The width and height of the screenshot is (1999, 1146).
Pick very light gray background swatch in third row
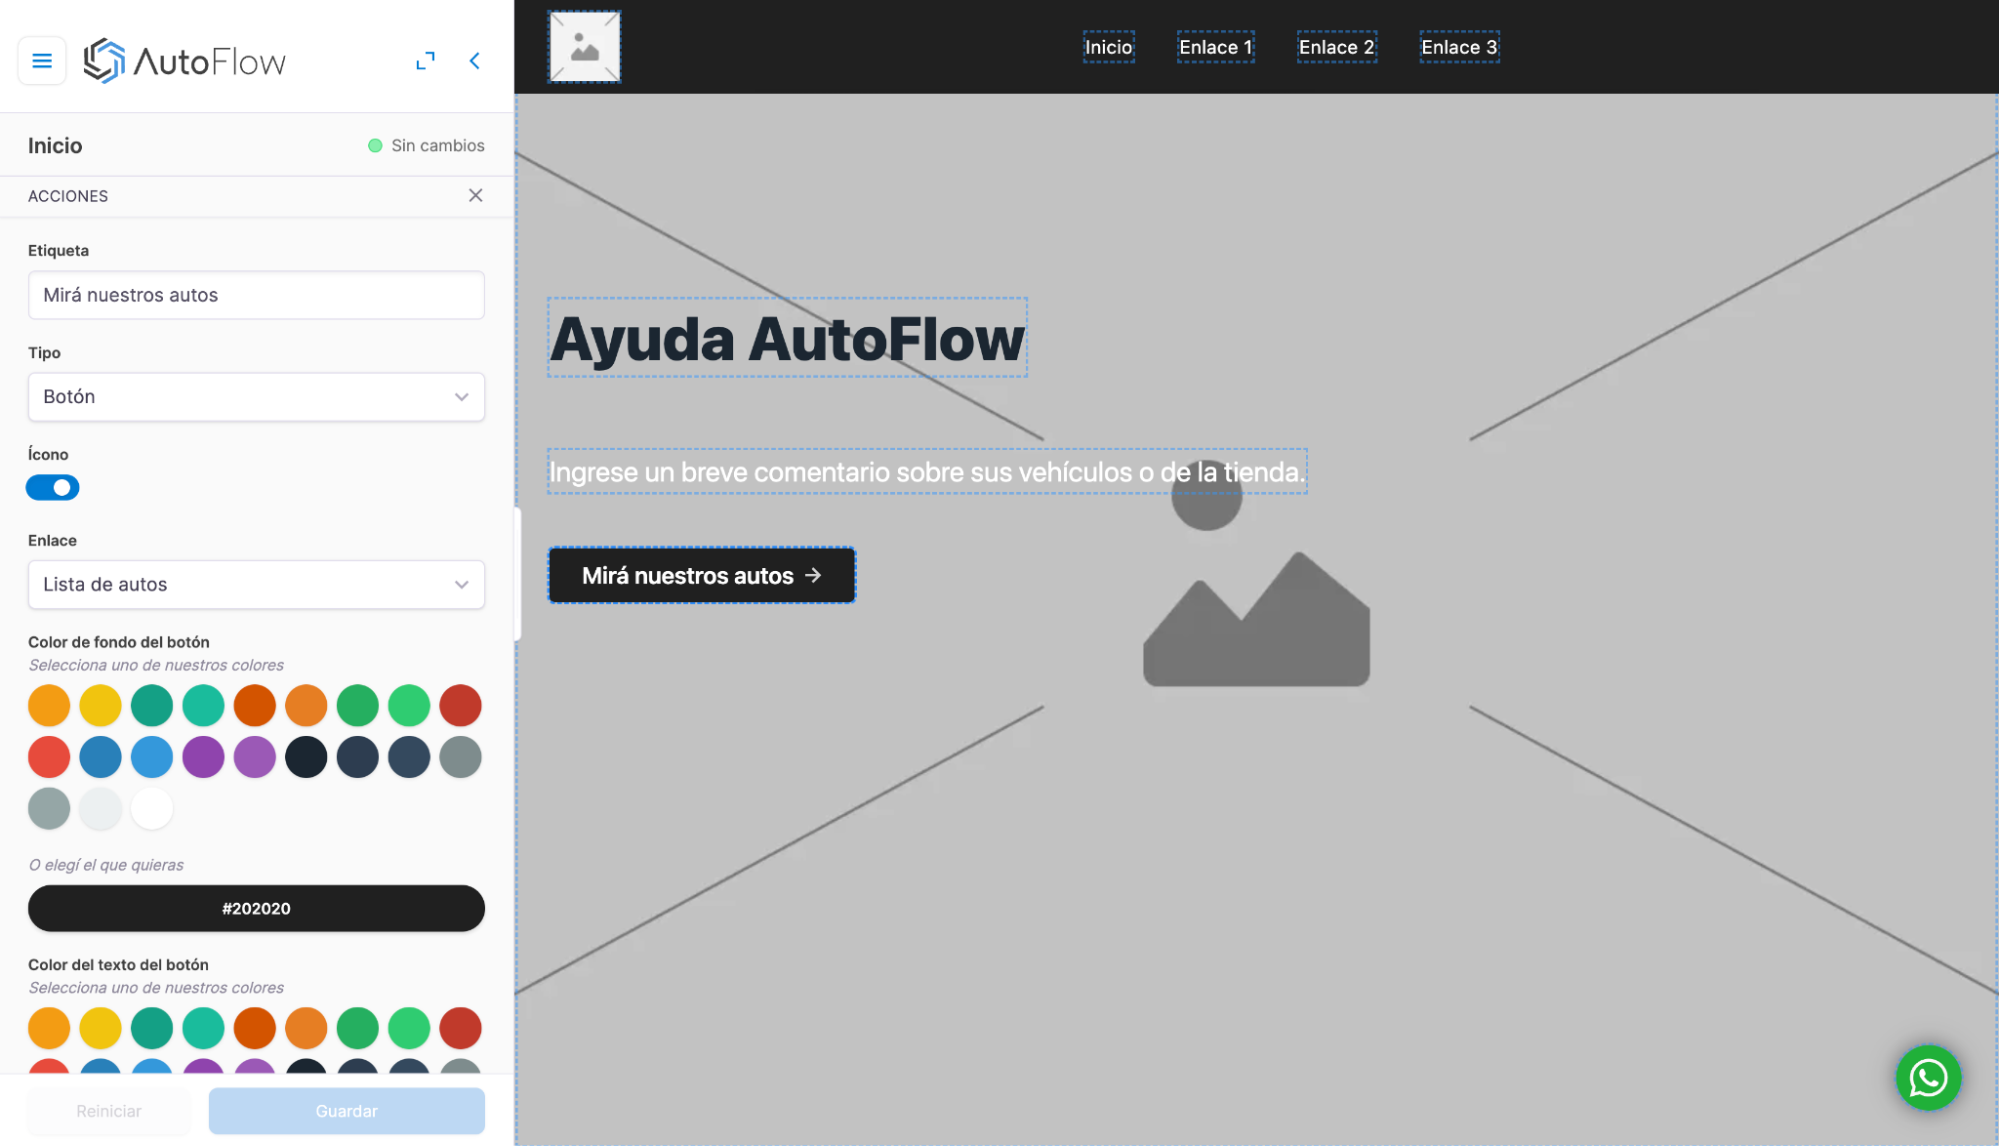(100, 808)
